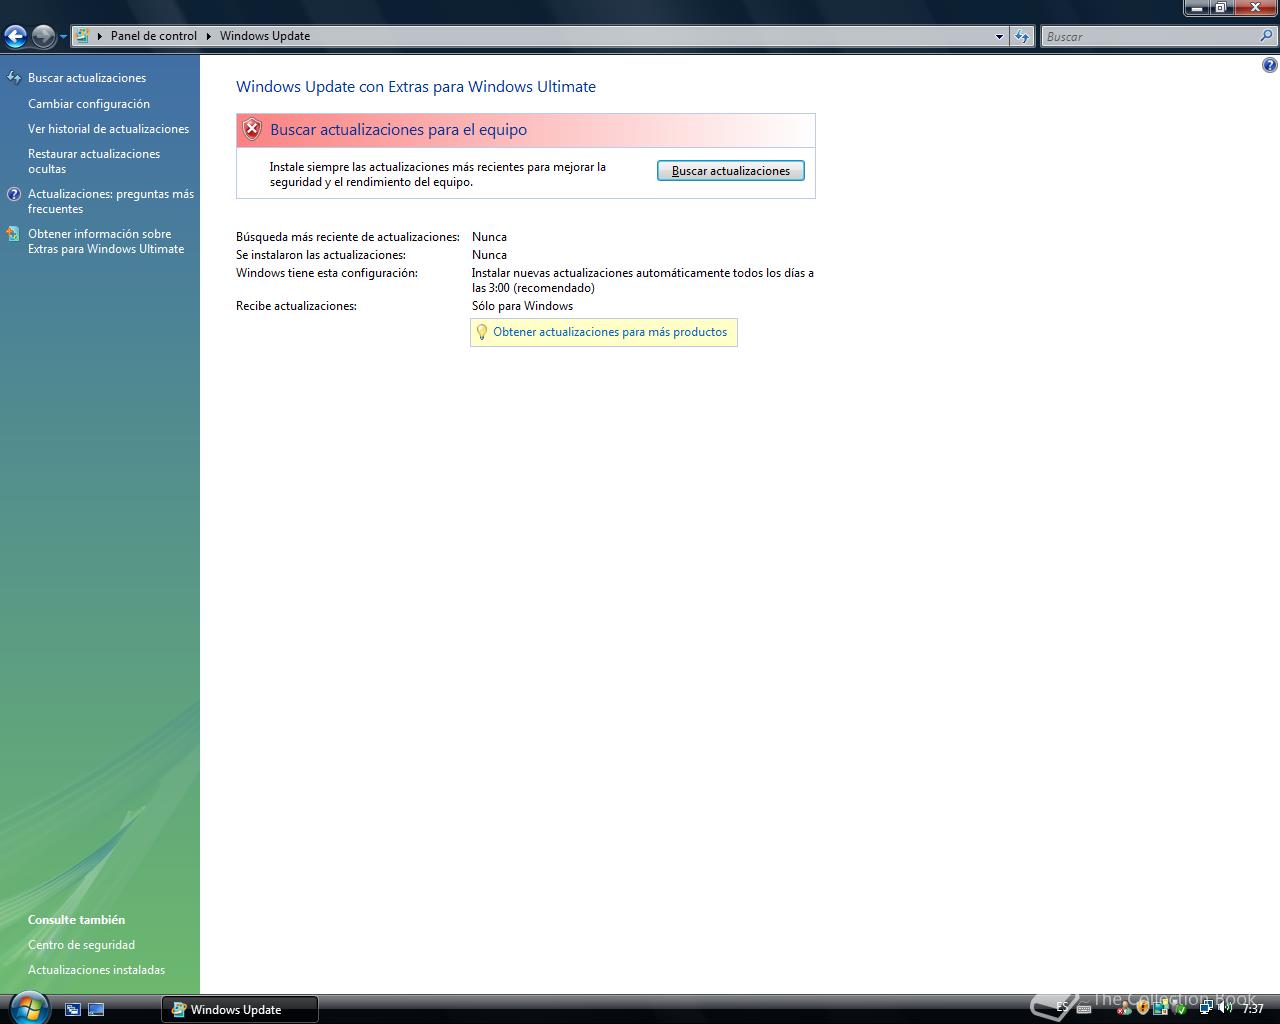Click the magnifier search icon

click(x=1267, y=36)
